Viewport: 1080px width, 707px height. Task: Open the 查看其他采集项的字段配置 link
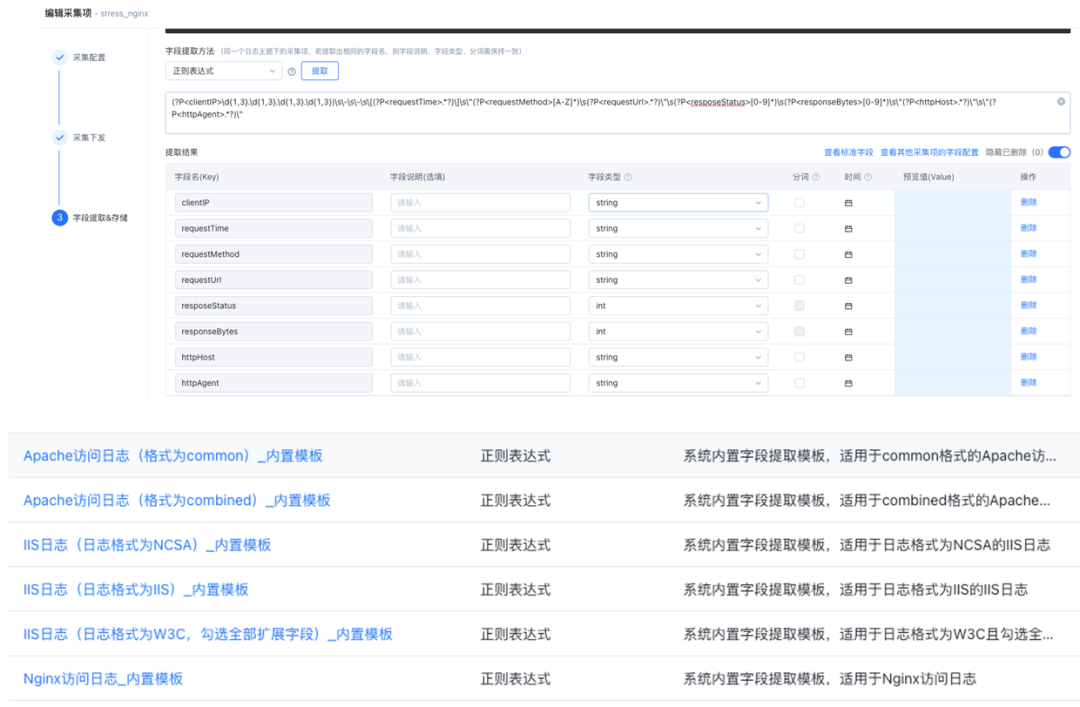click(929, 152)
